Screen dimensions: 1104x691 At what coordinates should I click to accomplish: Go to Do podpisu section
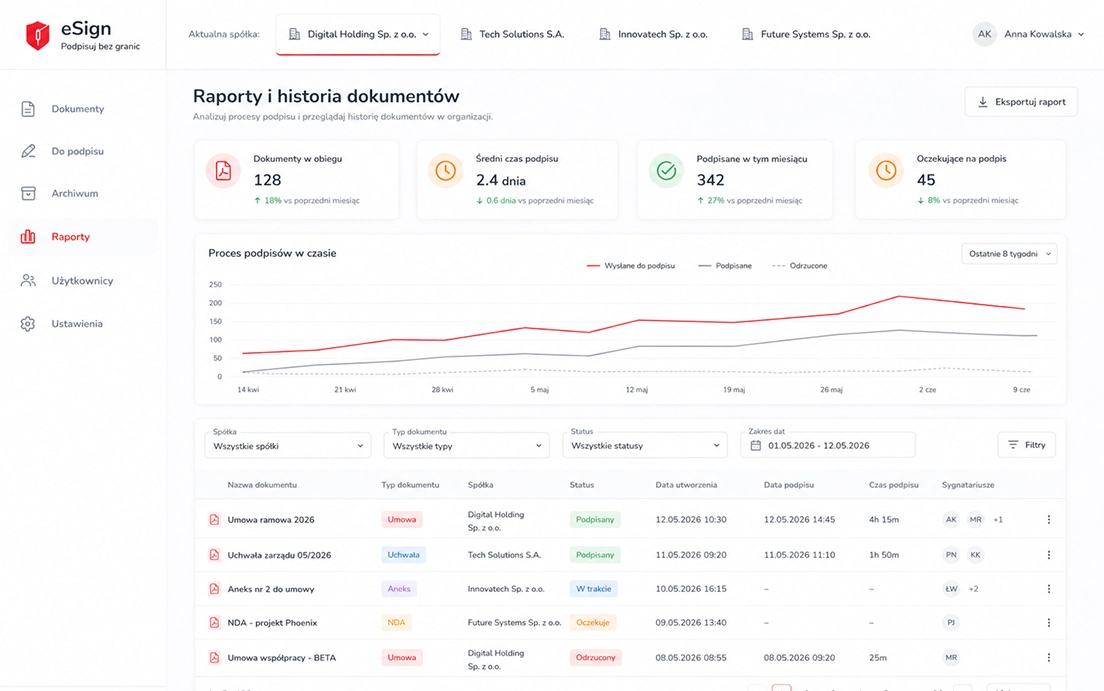pyautogui.click(x=77, y=151)
